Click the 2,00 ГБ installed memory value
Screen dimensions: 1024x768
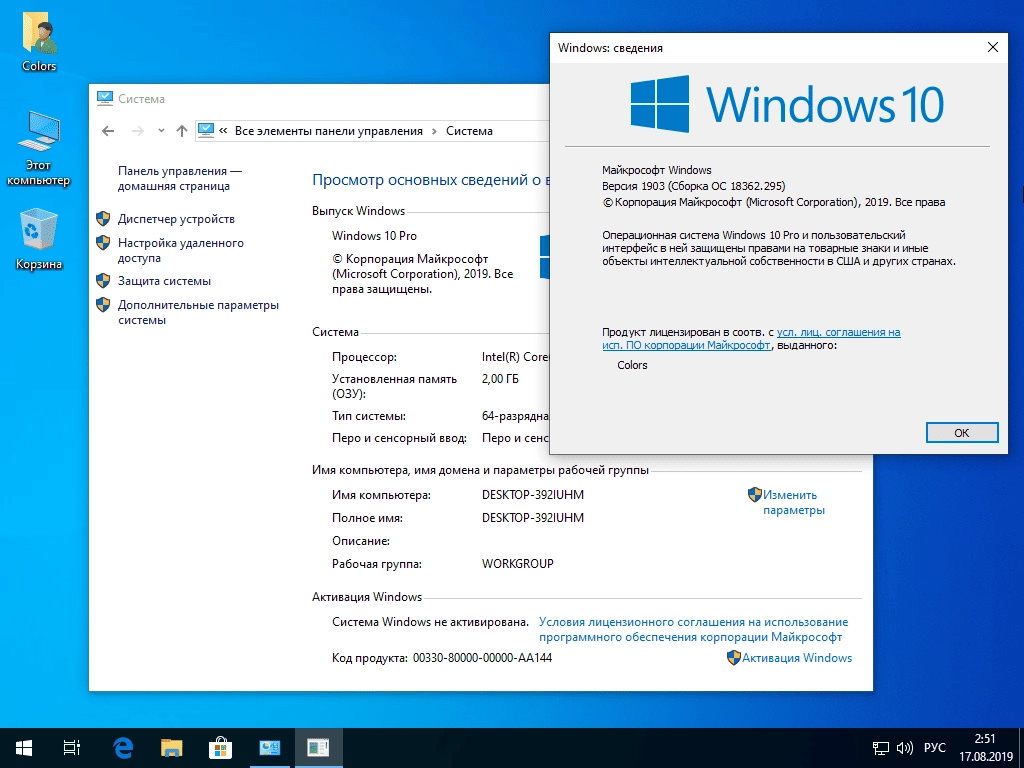pos(500,378)
